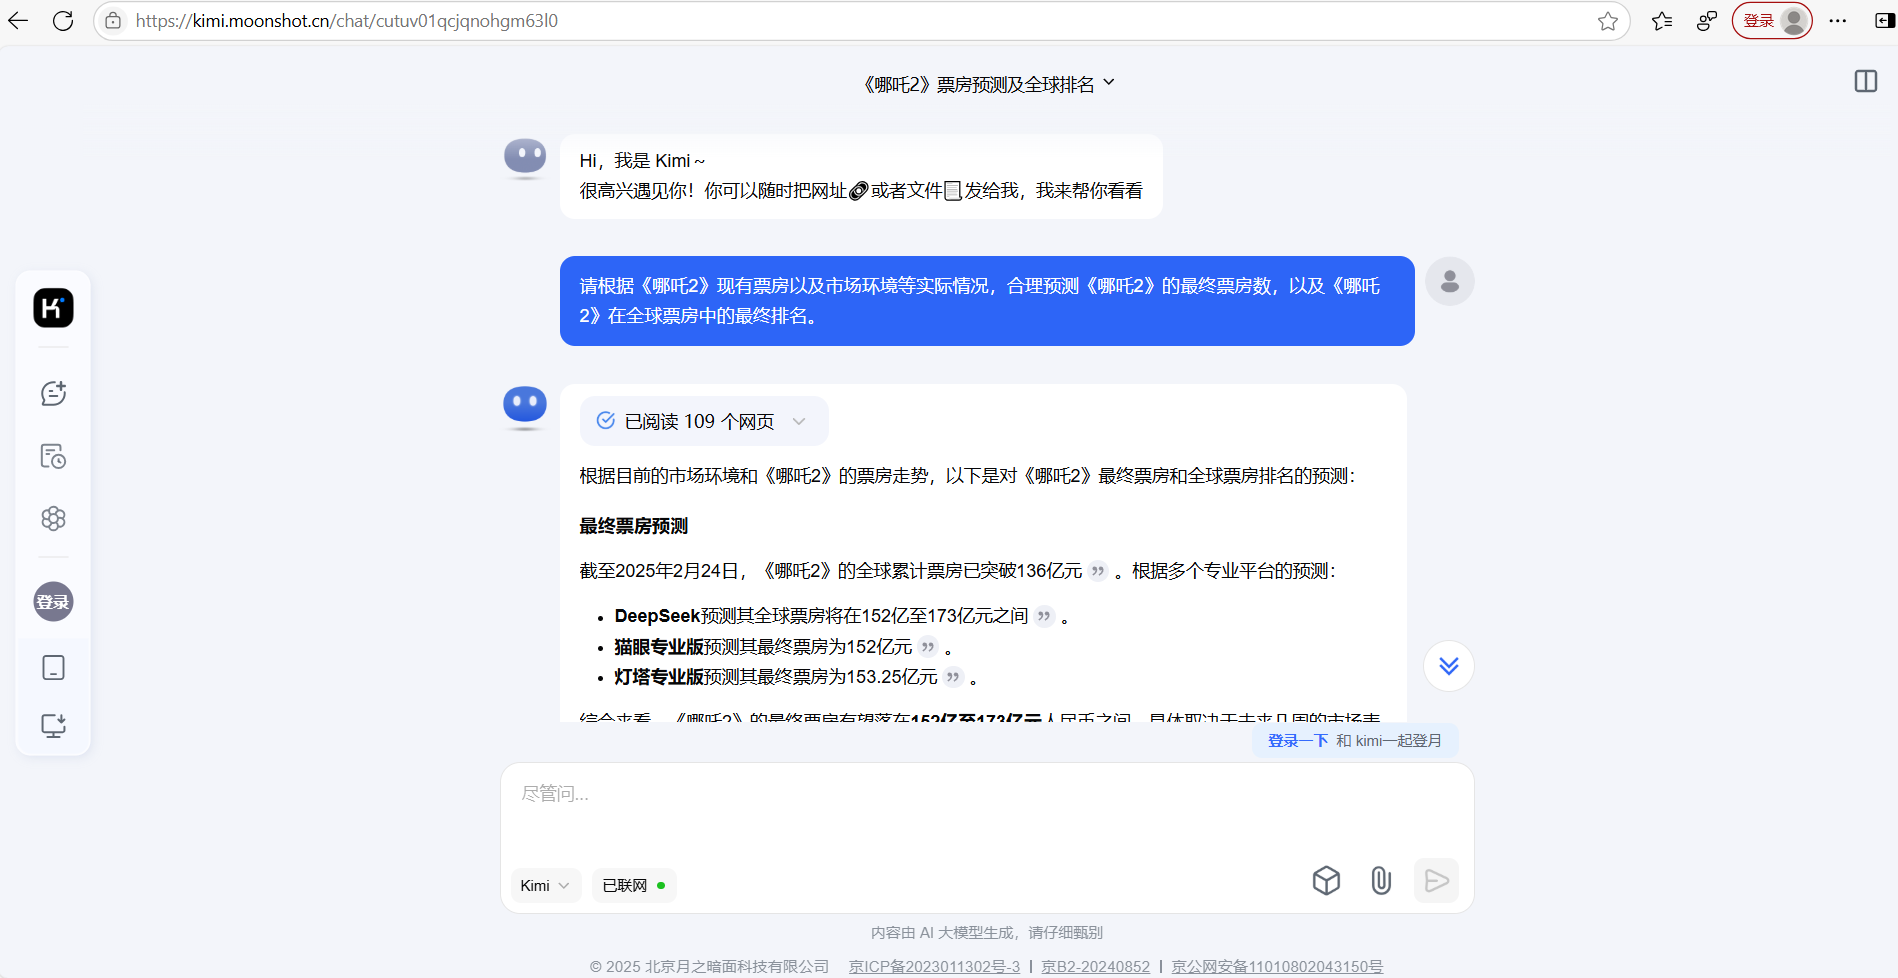The image size is (1898, 978).
Task: Click the browser address bar URL
Action: [x=347, y=21]
